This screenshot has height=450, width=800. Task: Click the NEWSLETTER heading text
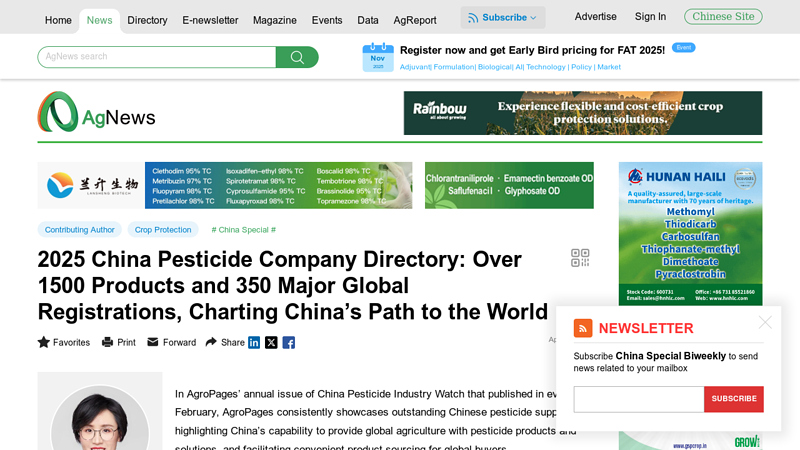pyautogui.click(x=646, y=328)
